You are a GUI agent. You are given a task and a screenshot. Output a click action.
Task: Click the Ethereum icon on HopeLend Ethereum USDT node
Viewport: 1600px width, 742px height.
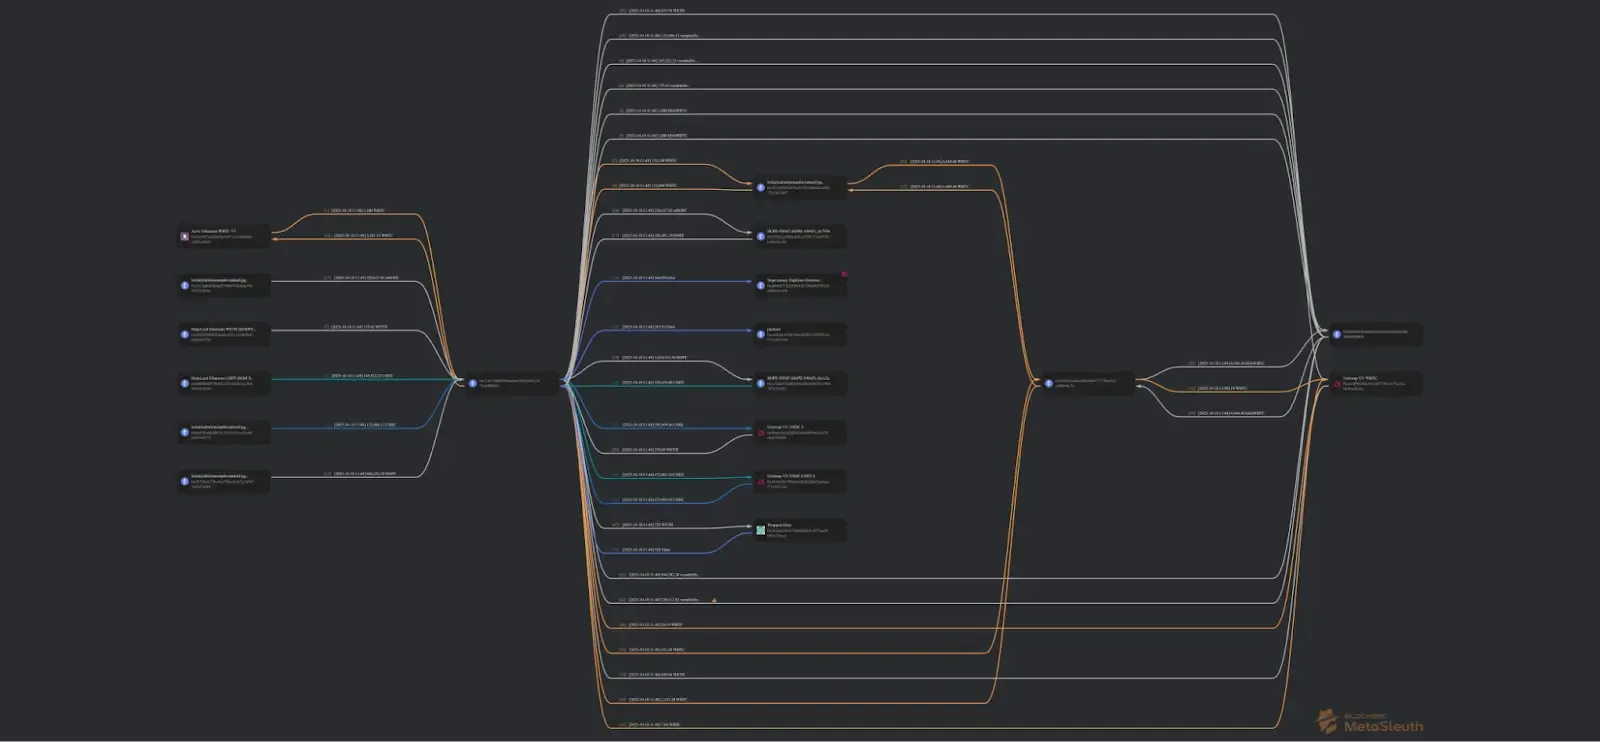point(184,383)
